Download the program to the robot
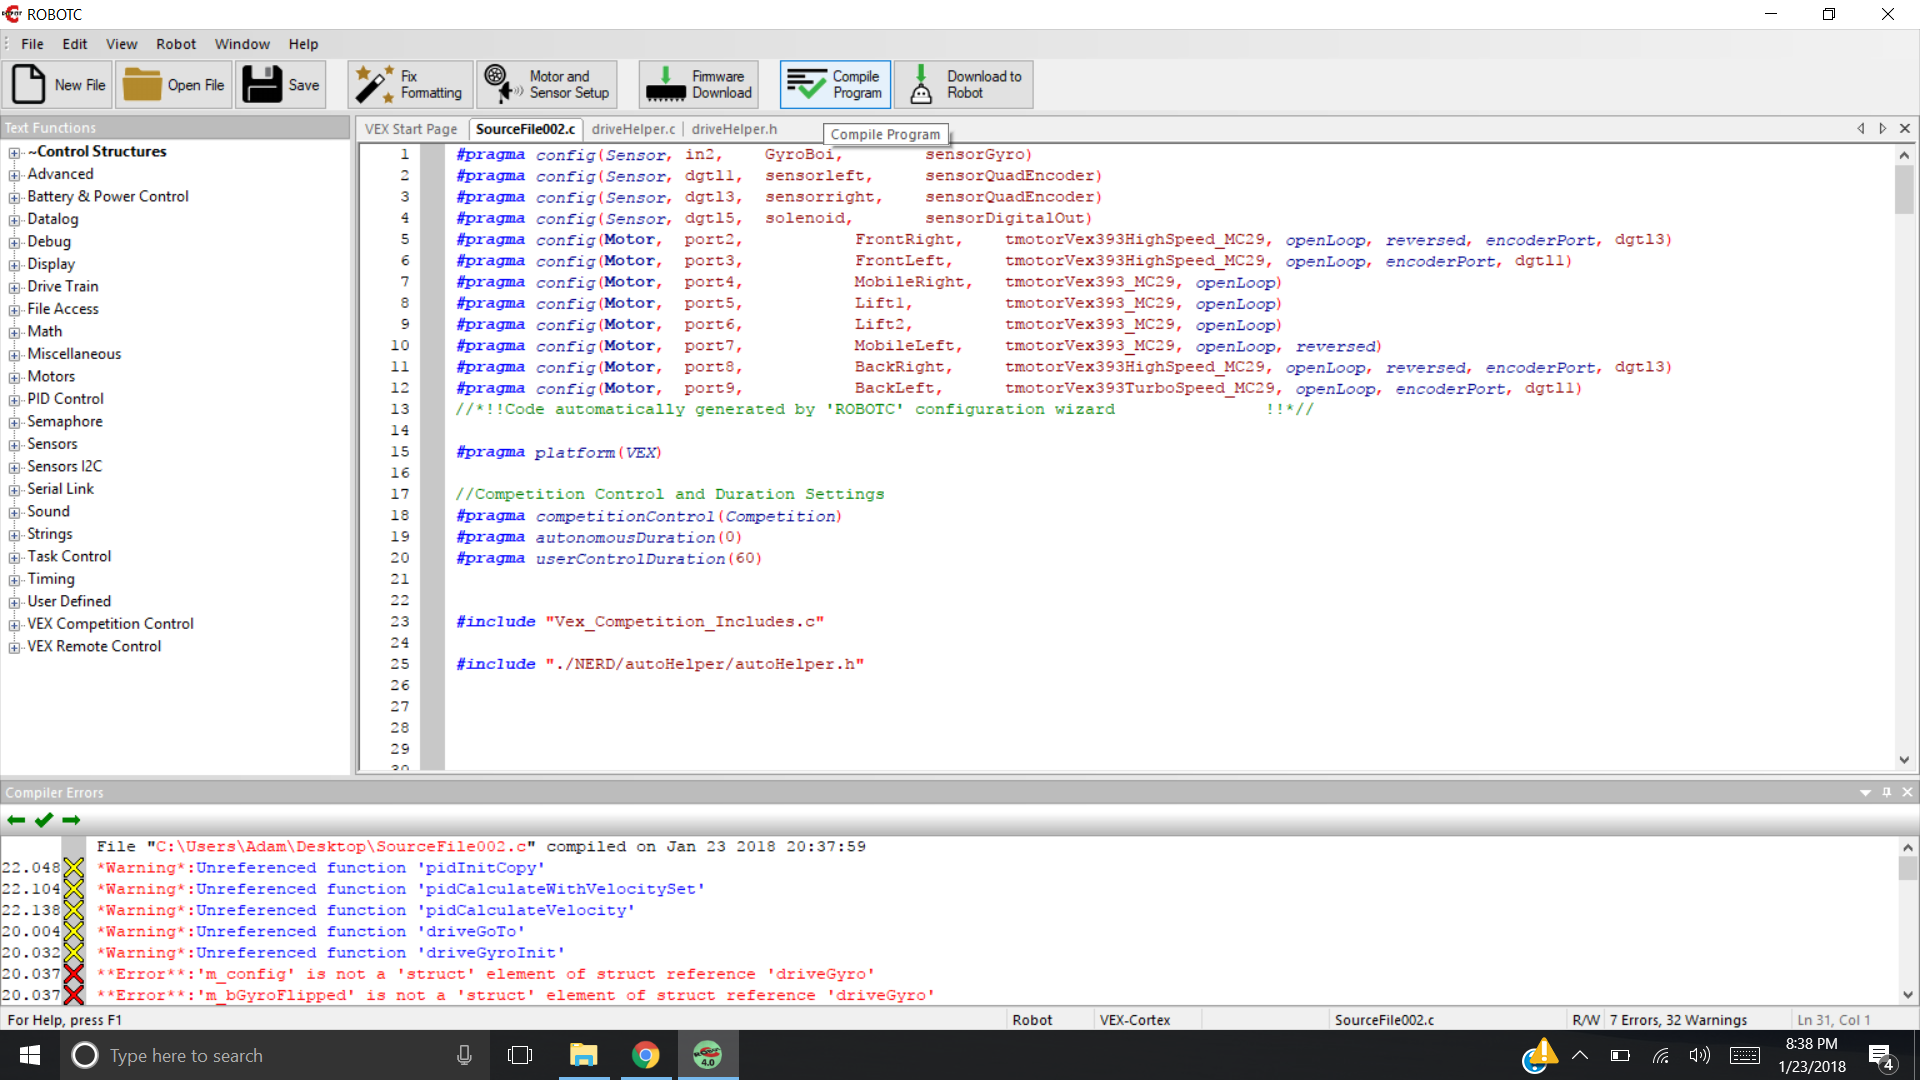The height and width of the screenshot is (1080, 1920). (x=964, y=85)
